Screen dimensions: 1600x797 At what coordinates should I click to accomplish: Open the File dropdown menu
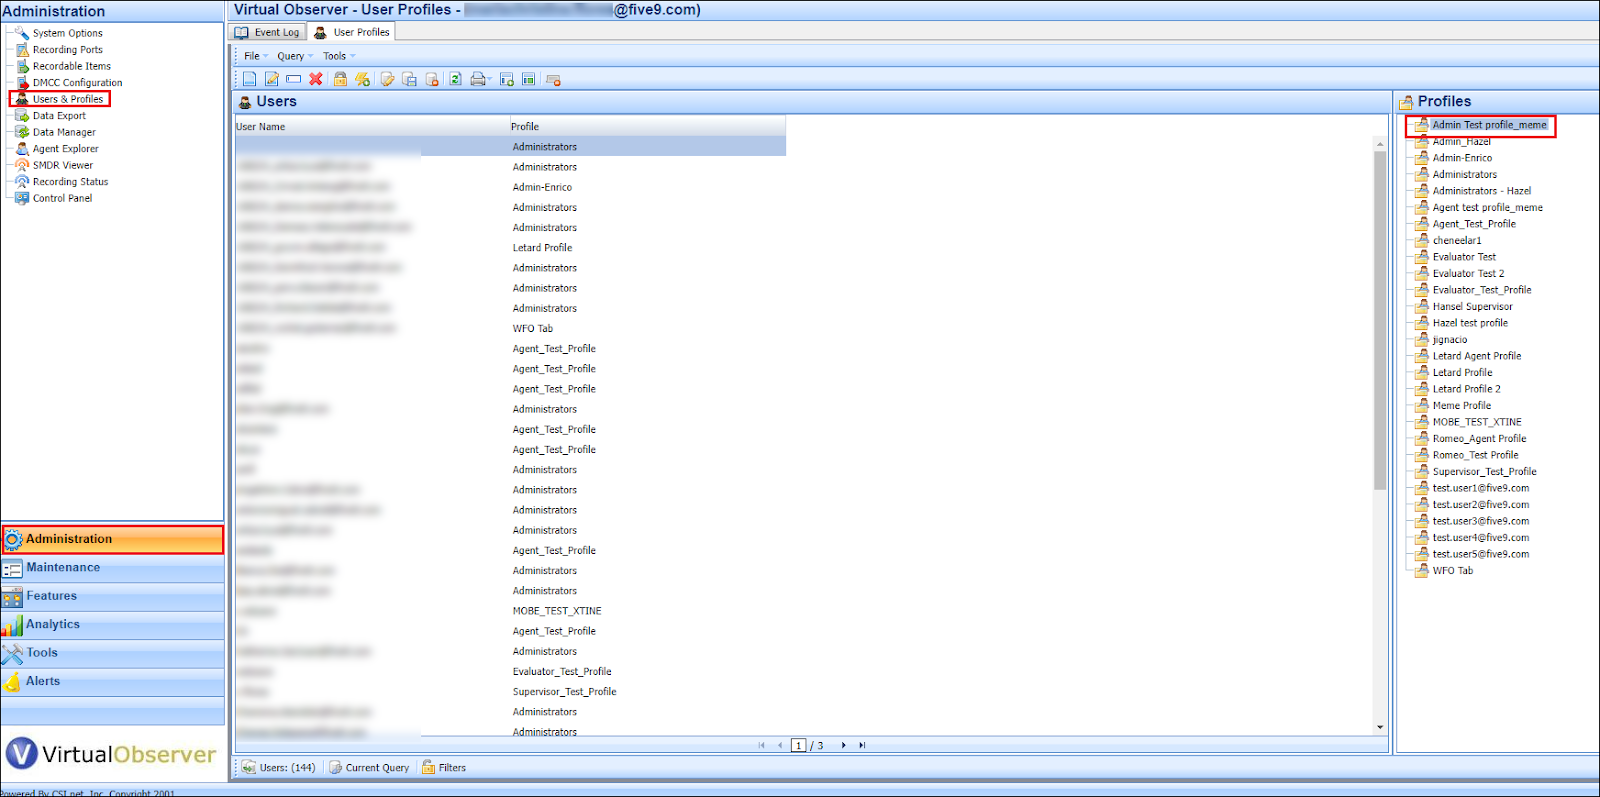[x=252, y=56]
